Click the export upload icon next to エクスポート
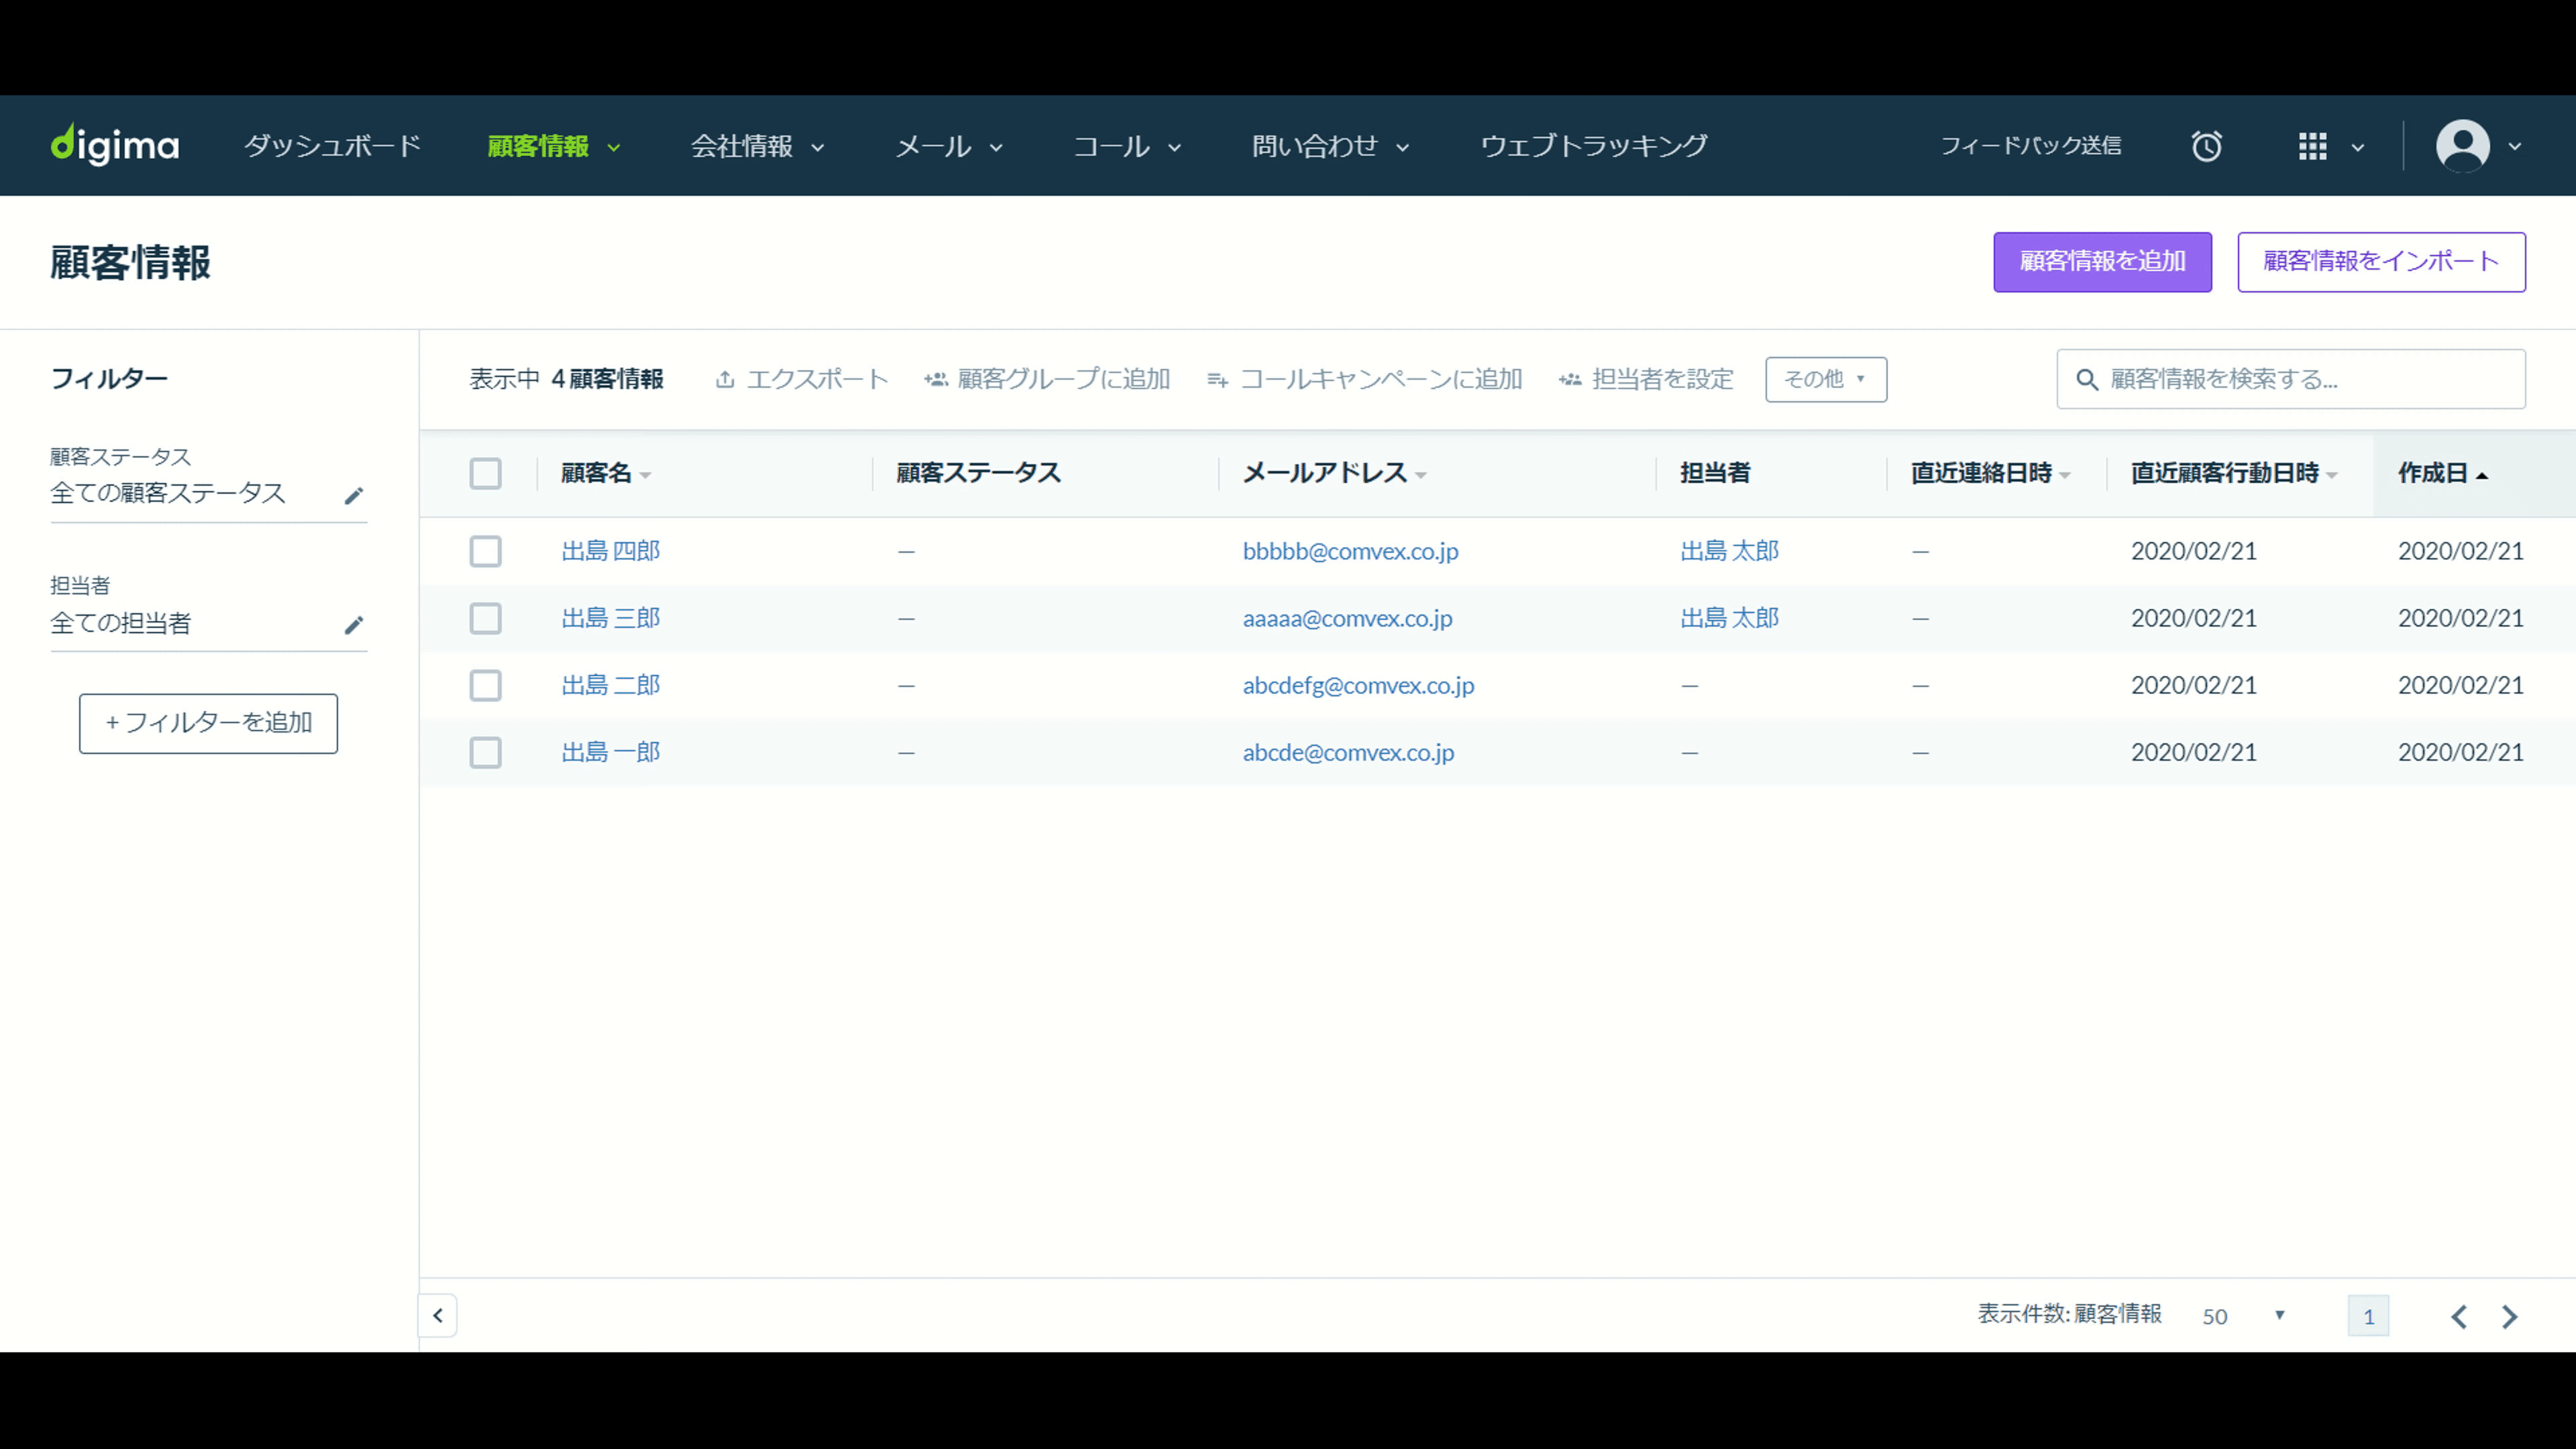Viewport: 2576px width, 1449px height. click(725, 380)
